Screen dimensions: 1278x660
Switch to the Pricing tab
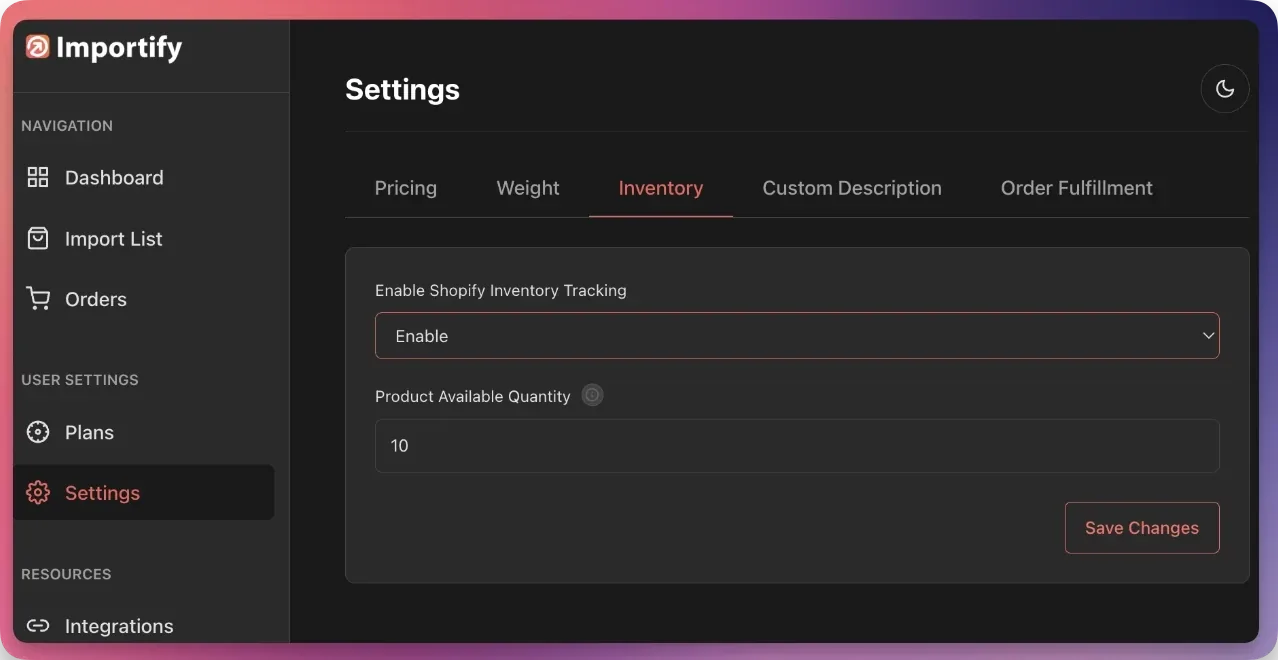point(406,188)
